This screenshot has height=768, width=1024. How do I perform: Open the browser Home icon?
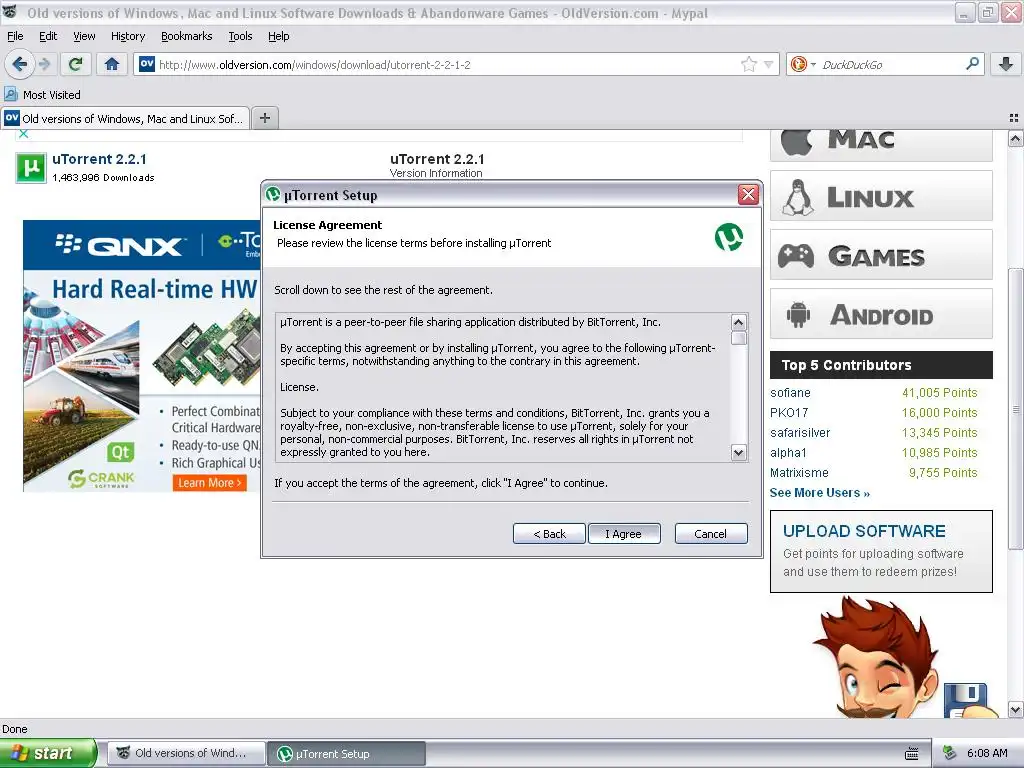(x=112, y=64)
